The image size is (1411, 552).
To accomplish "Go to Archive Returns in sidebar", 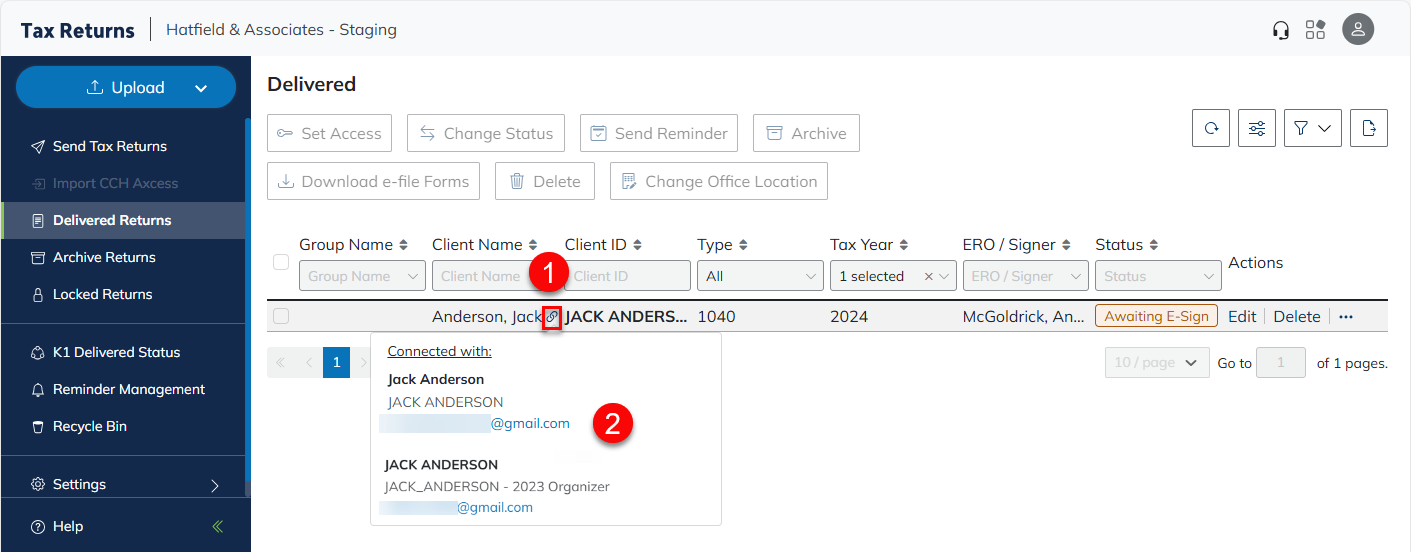I will point(104,257).
